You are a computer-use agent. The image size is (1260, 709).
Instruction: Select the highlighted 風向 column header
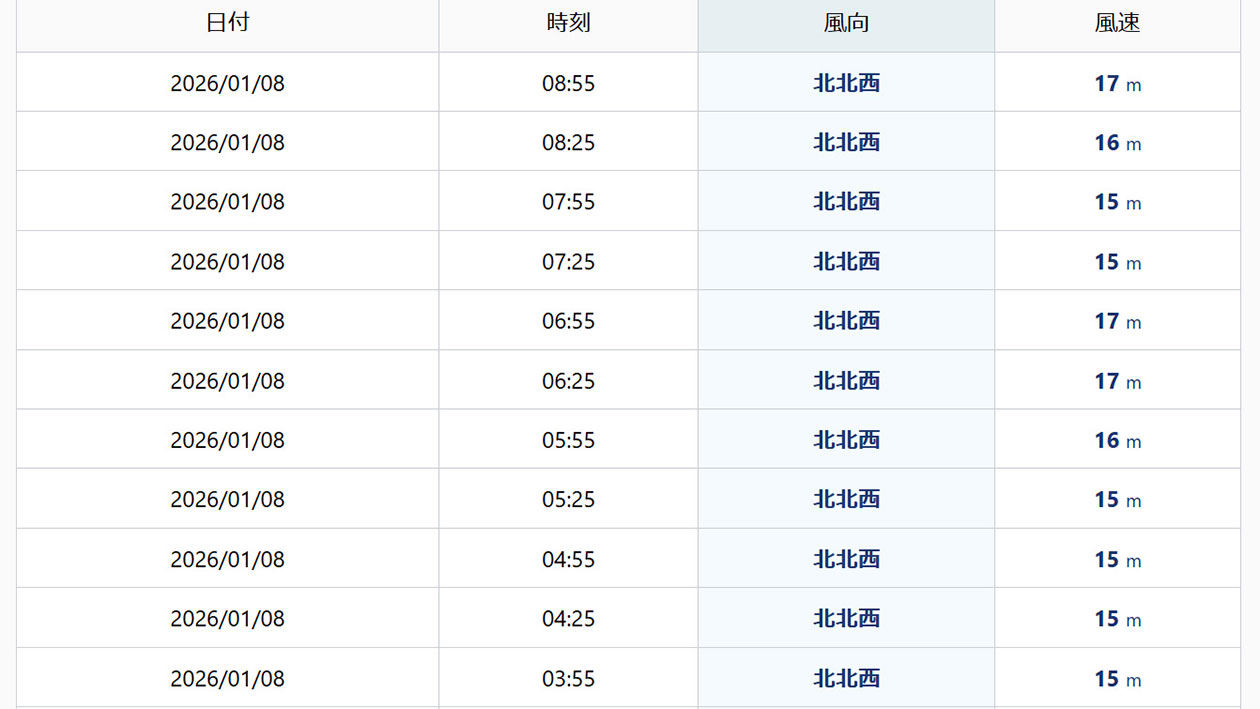click(x=846, y=24)
